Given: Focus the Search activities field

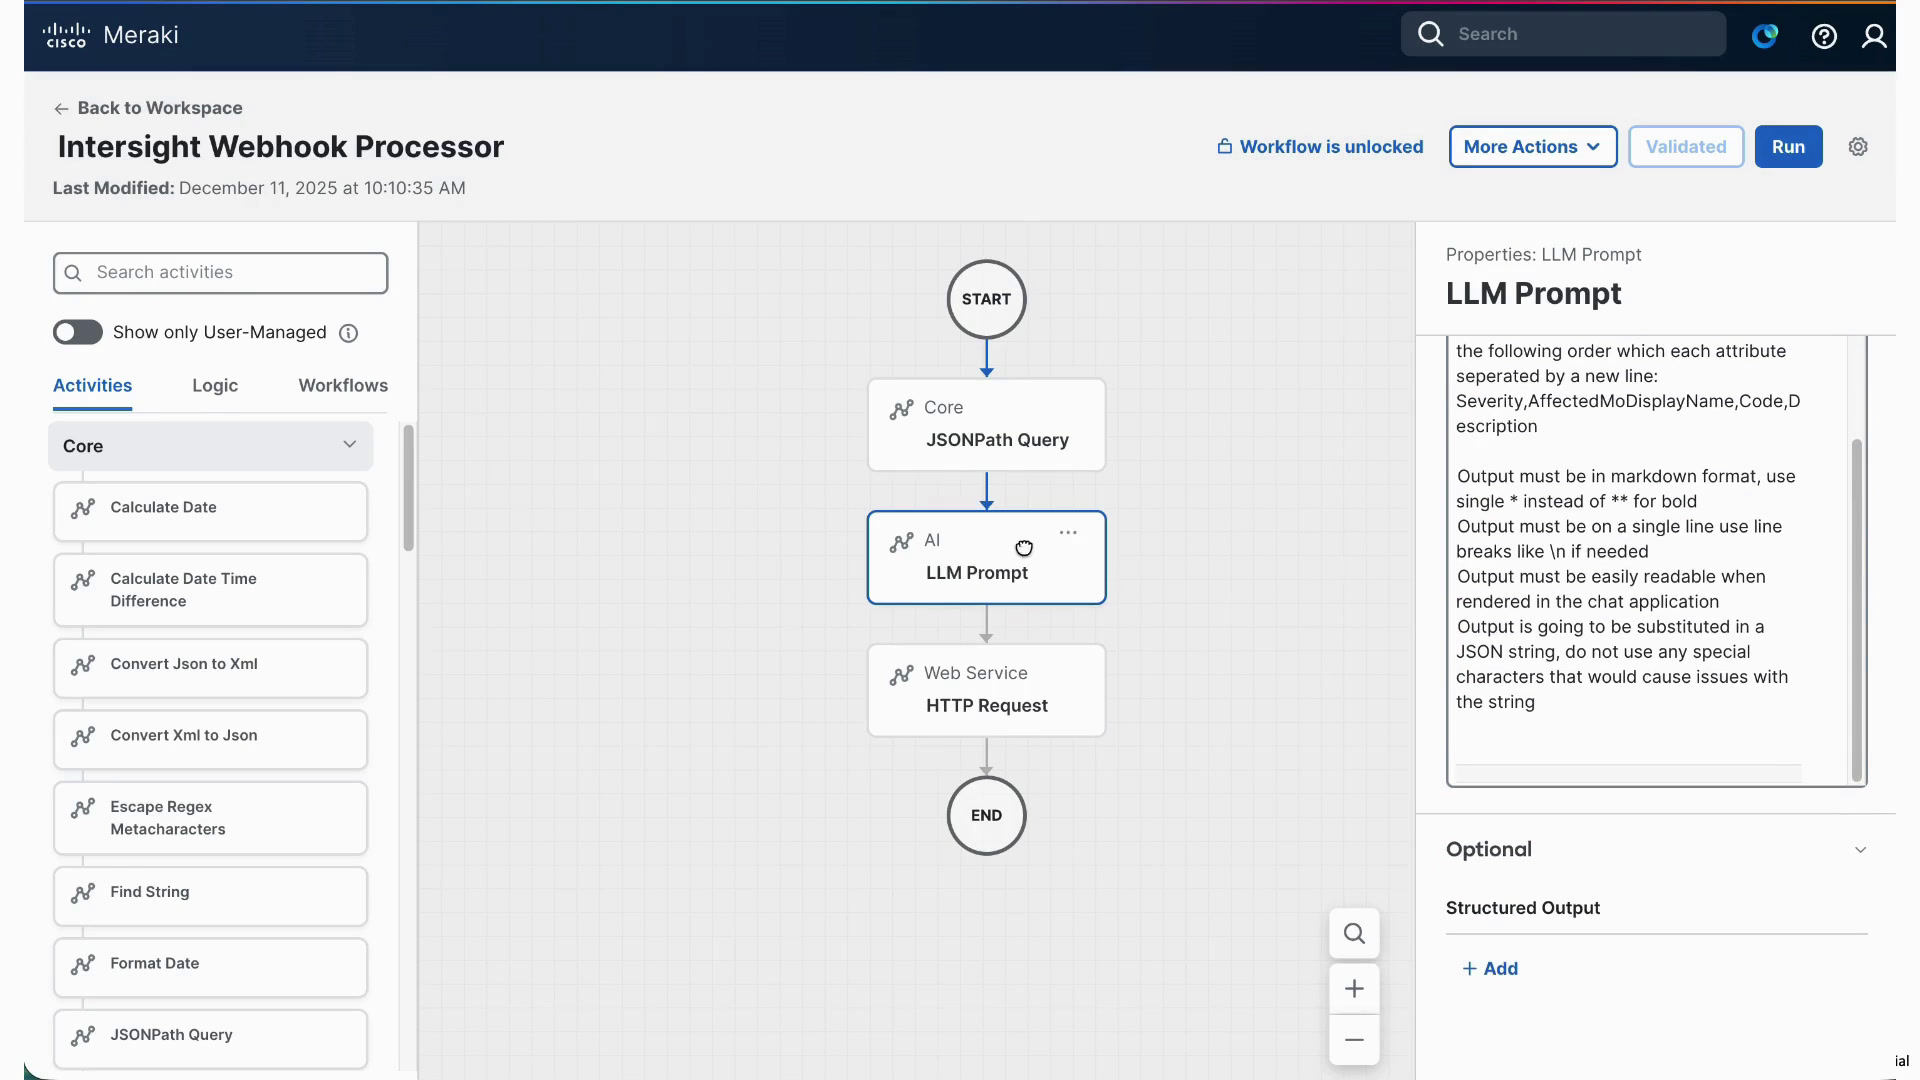Looking at the screenshot, I should (220, 273).
